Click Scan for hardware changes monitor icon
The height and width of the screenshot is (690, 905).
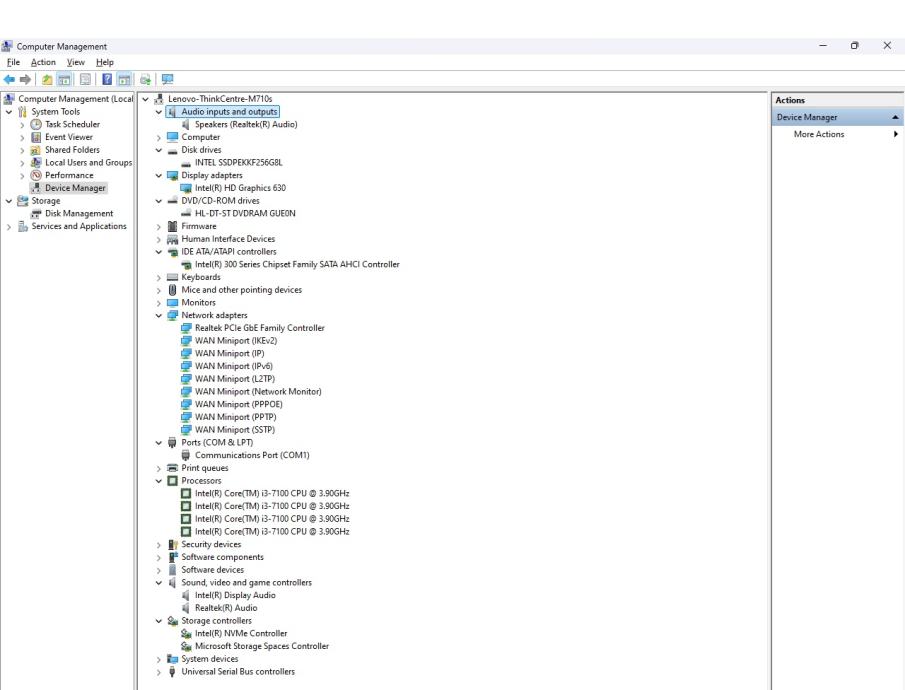pos(167,80)
